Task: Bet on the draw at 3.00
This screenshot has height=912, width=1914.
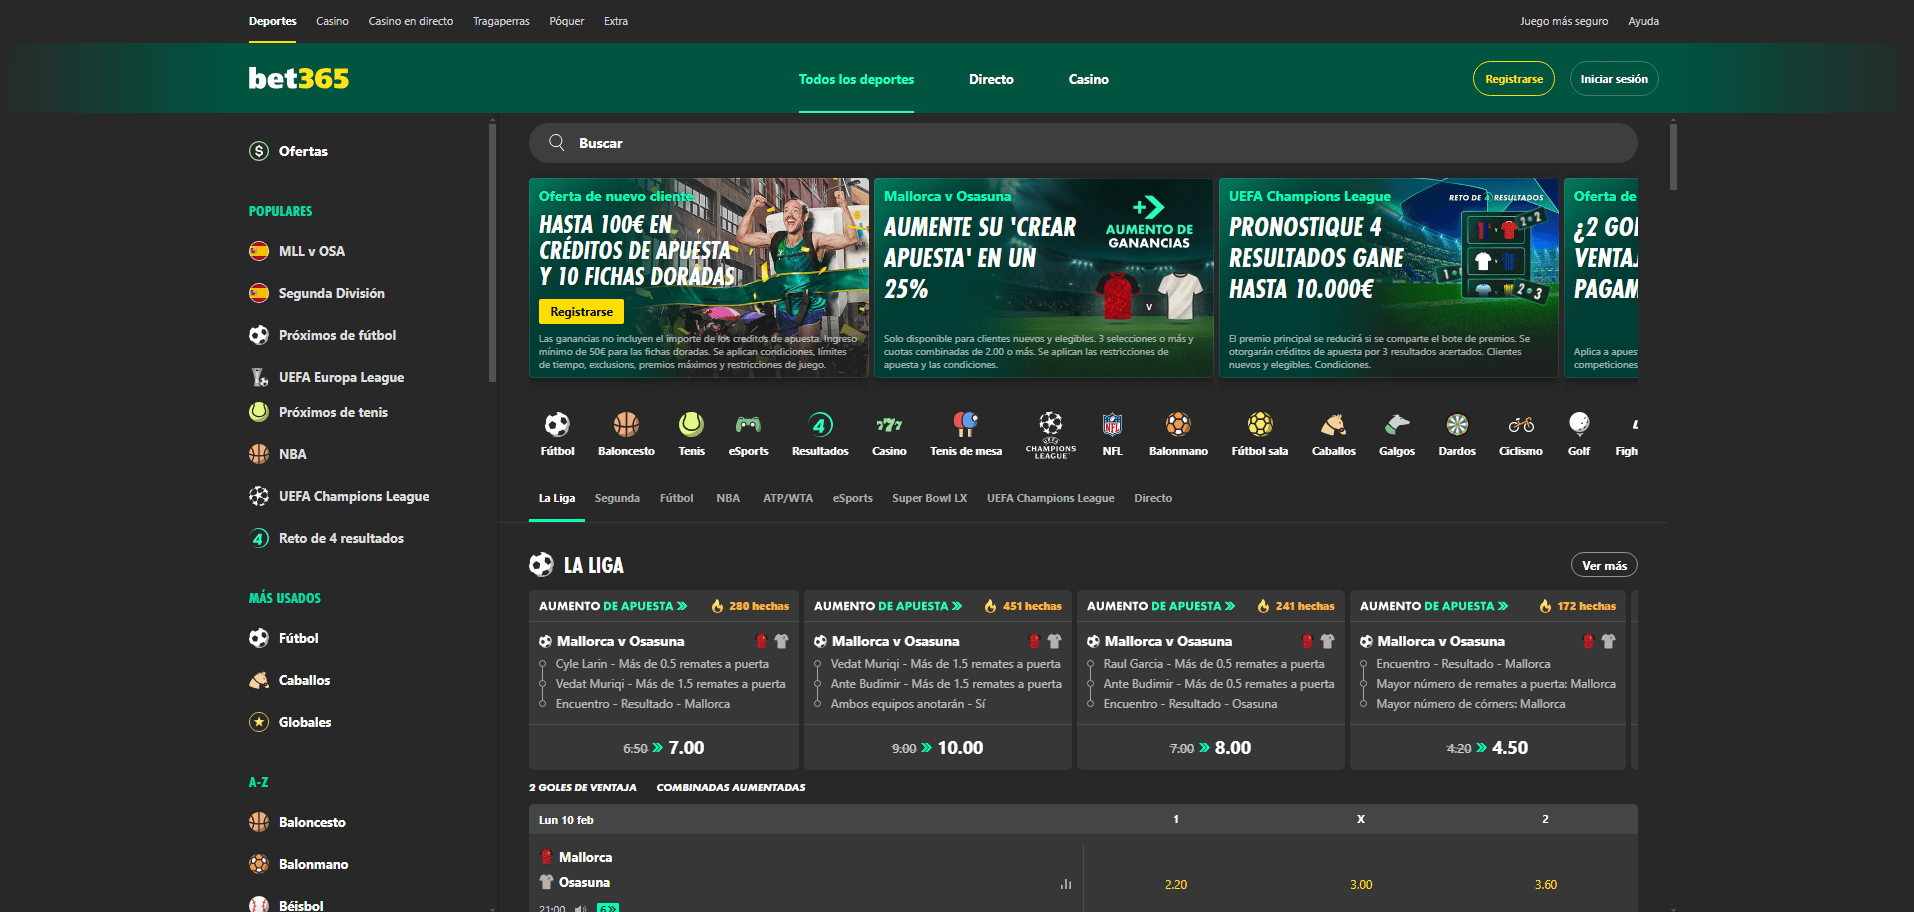Action: click(1361, 885)
